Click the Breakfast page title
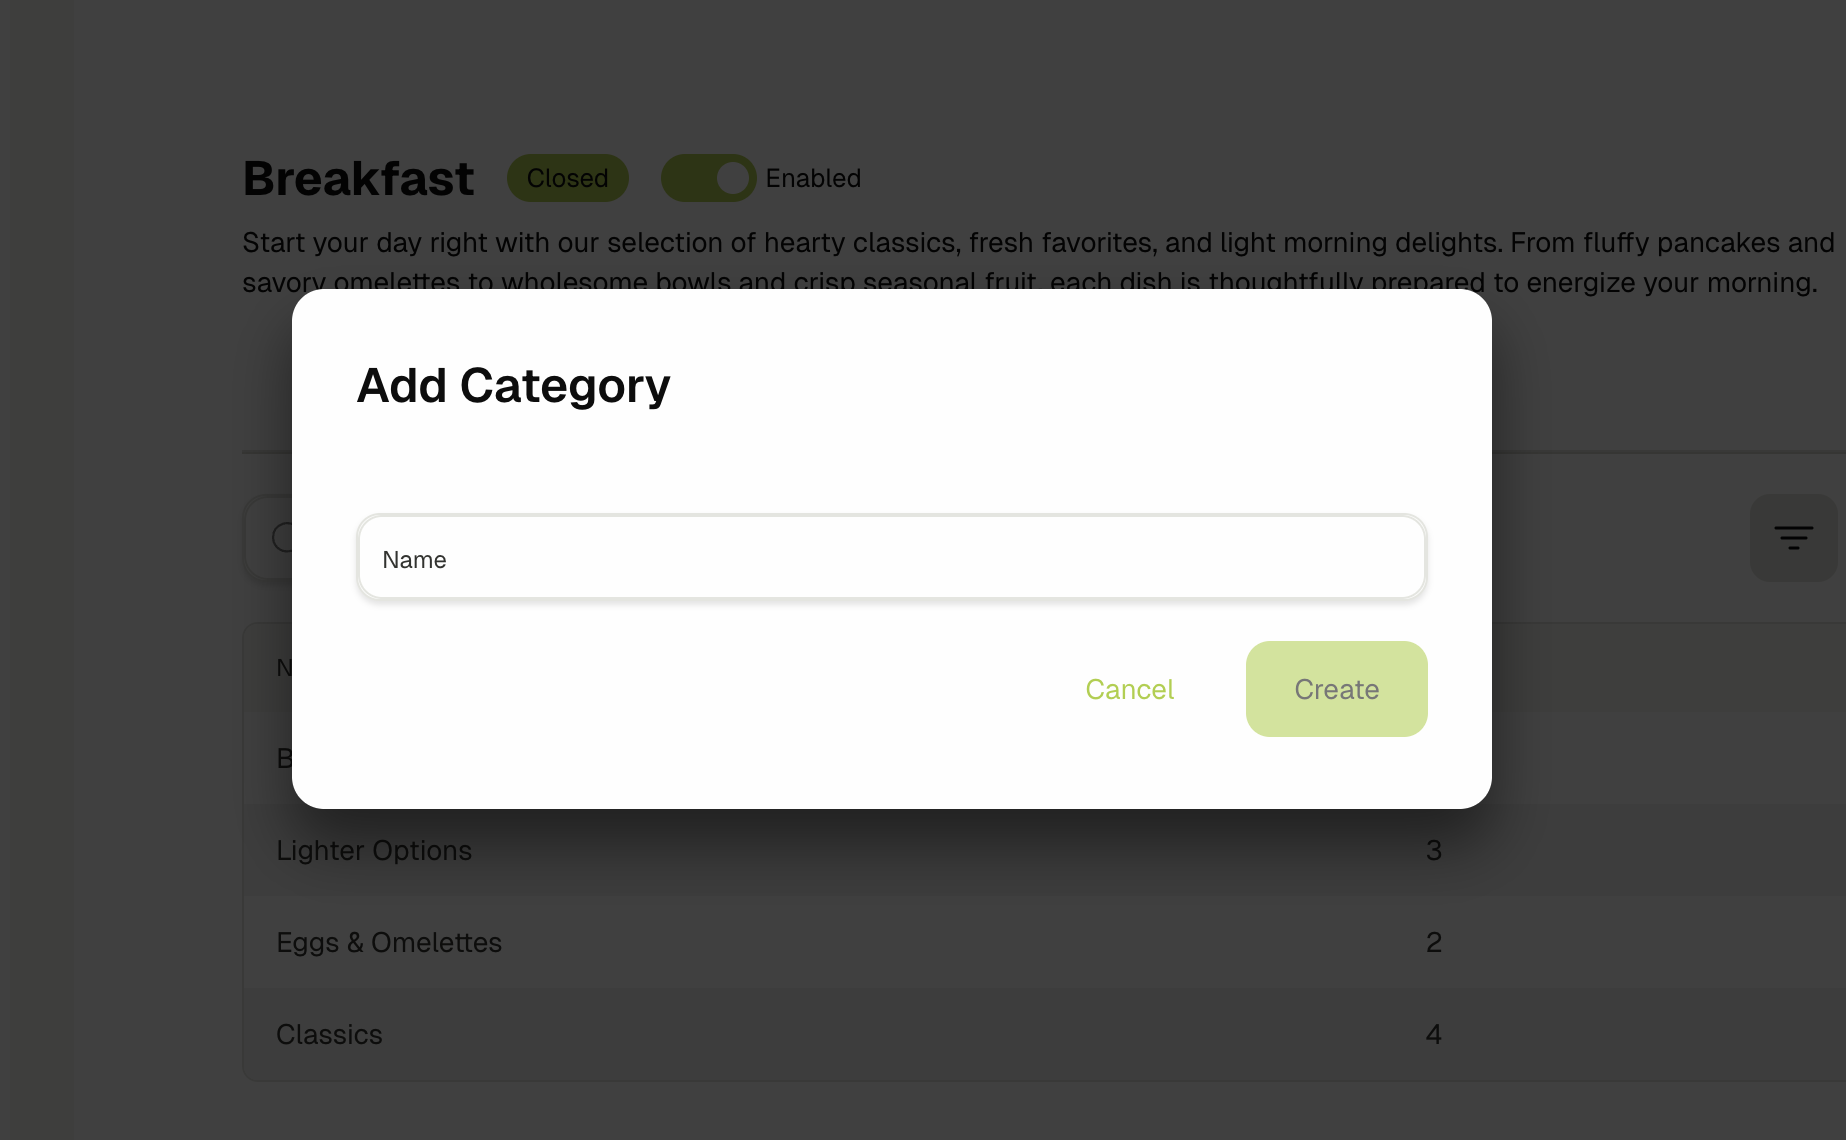The height and width of the screenshot is (1140, 1846). point(358,178)
